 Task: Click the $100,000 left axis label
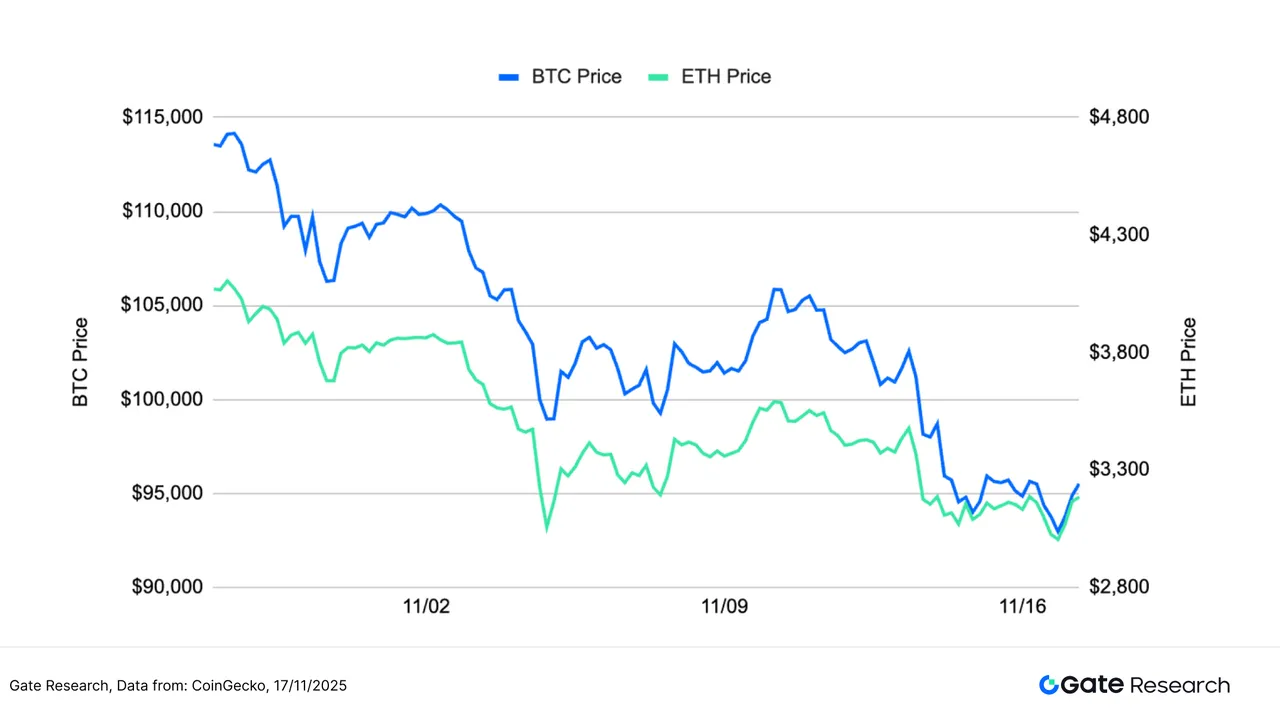163,399
